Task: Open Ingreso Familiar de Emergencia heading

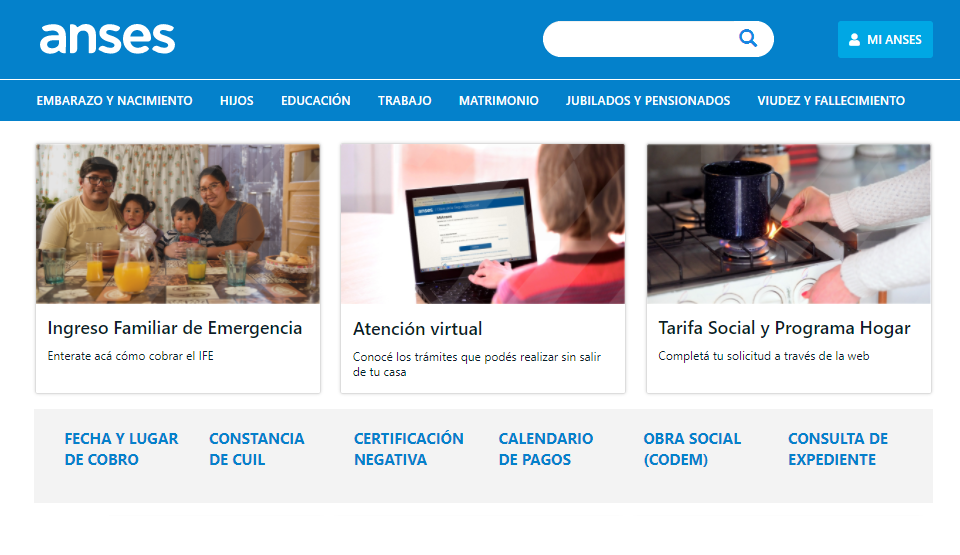Action: point(174,328)
